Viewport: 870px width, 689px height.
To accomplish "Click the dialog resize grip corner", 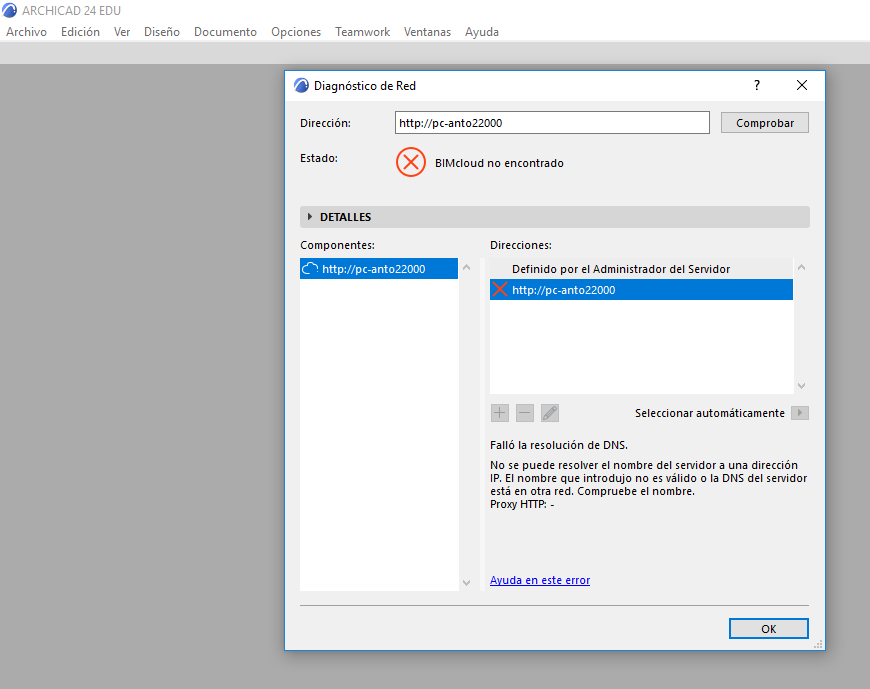I will click(818, 644).
